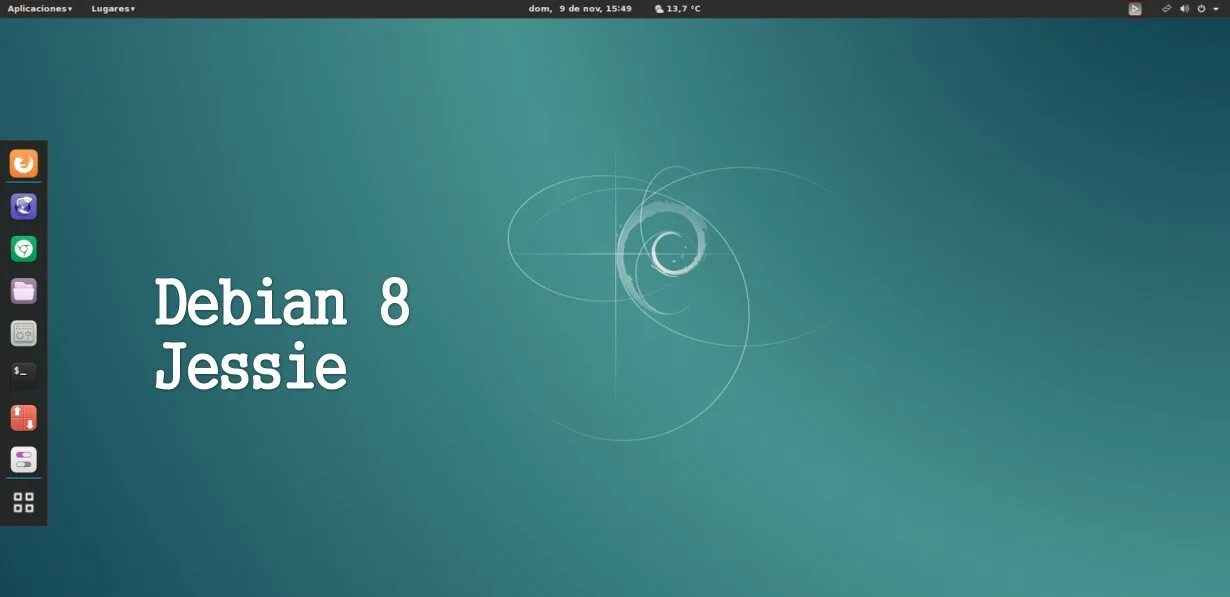Open the Lugares menu

tap(113, 8)
